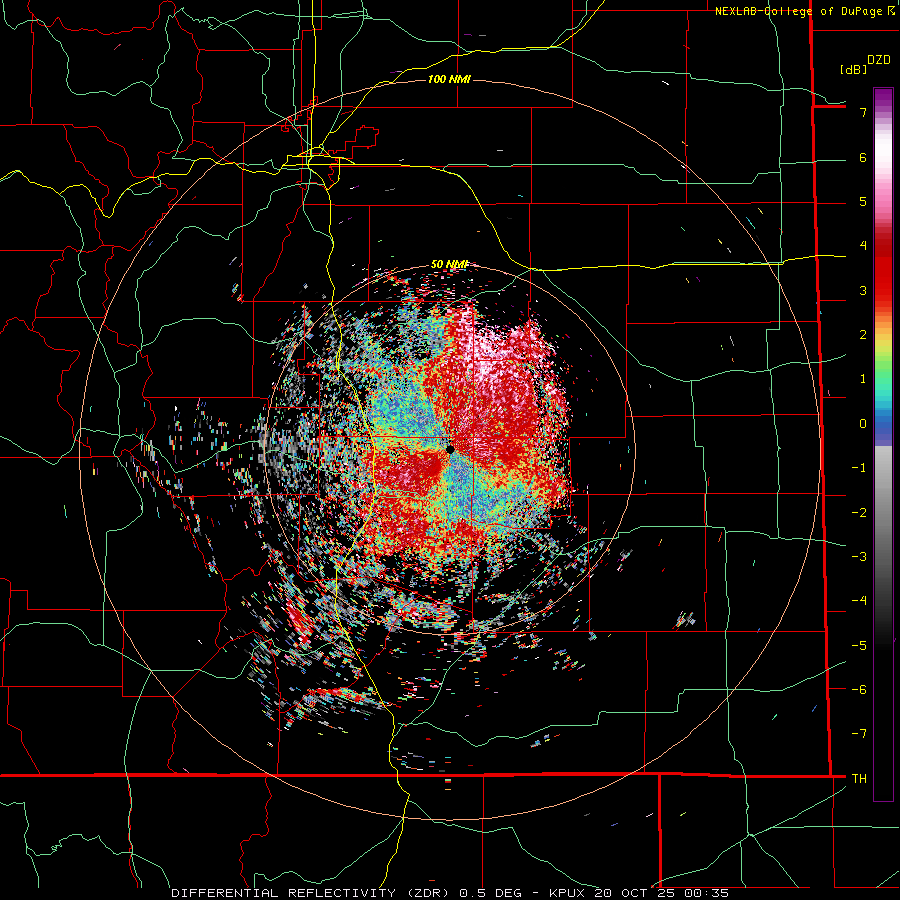Click the black radar site dot
This screenshot has width=900, height=900.
click(x=450, y=449)
